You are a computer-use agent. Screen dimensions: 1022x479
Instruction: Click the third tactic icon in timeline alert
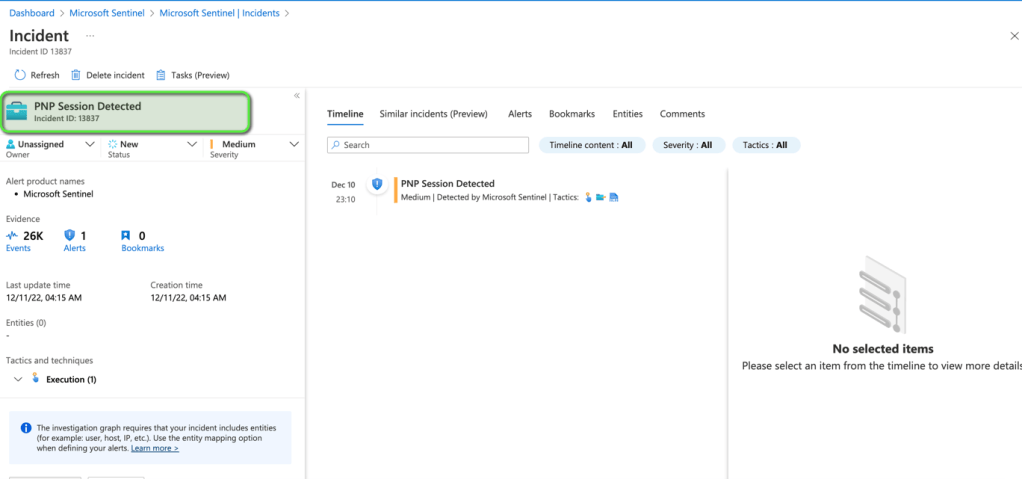pyautogui.click(x=613, y=197)
